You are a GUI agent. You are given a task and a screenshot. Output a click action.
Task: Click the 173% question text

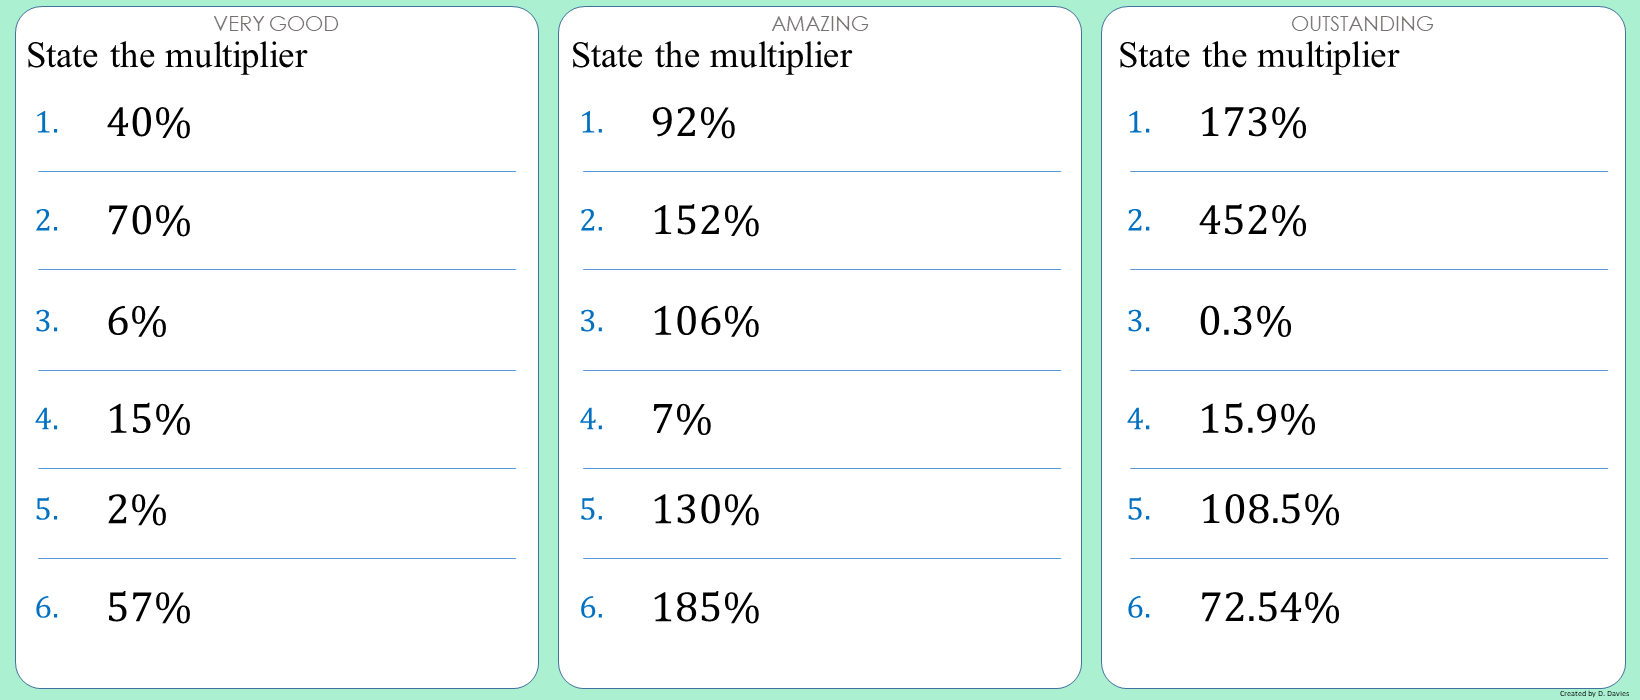(x=1253, y=123)
